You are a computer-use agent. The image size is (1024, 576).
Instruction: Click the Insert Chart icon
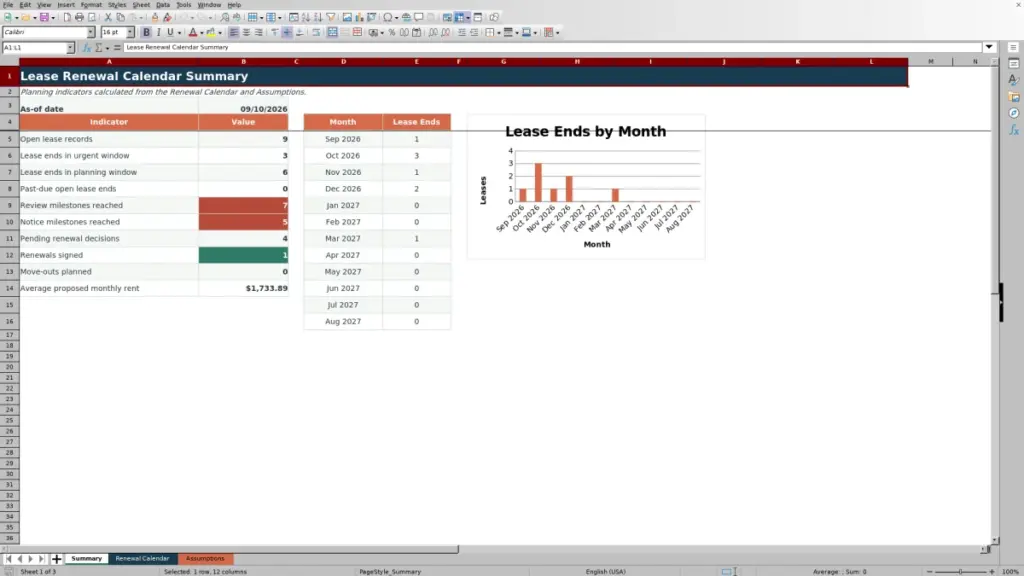(x=359, y=17)
